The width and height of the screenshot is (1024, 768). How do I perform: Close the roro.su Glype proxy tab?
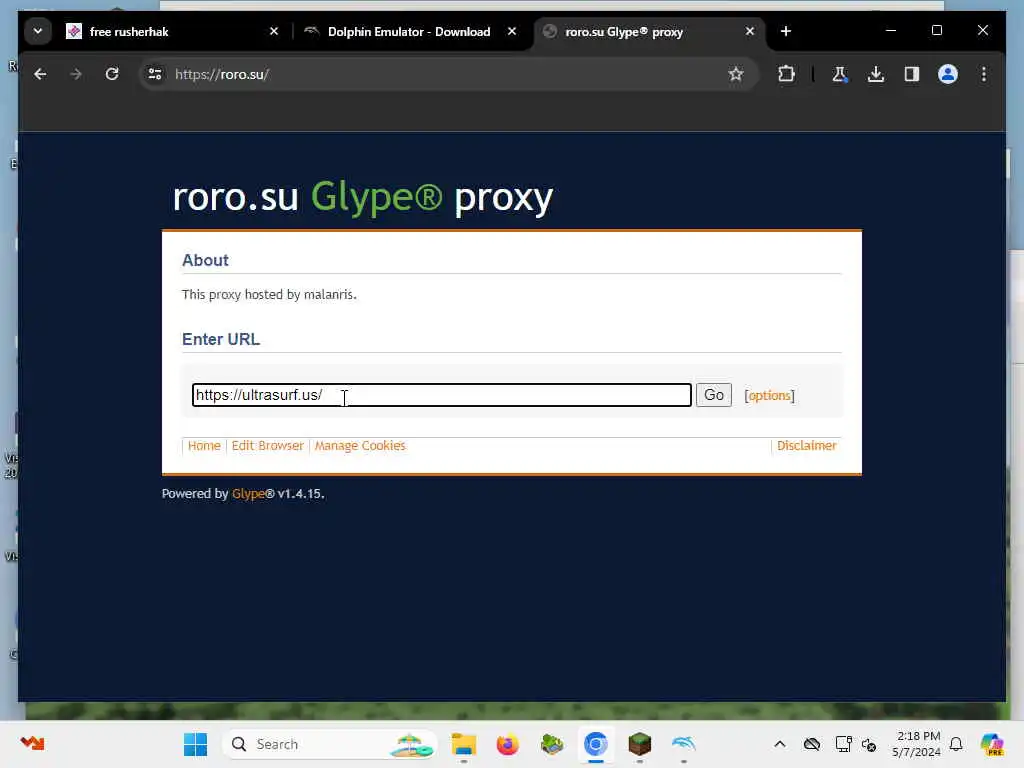tap(750, 31)
